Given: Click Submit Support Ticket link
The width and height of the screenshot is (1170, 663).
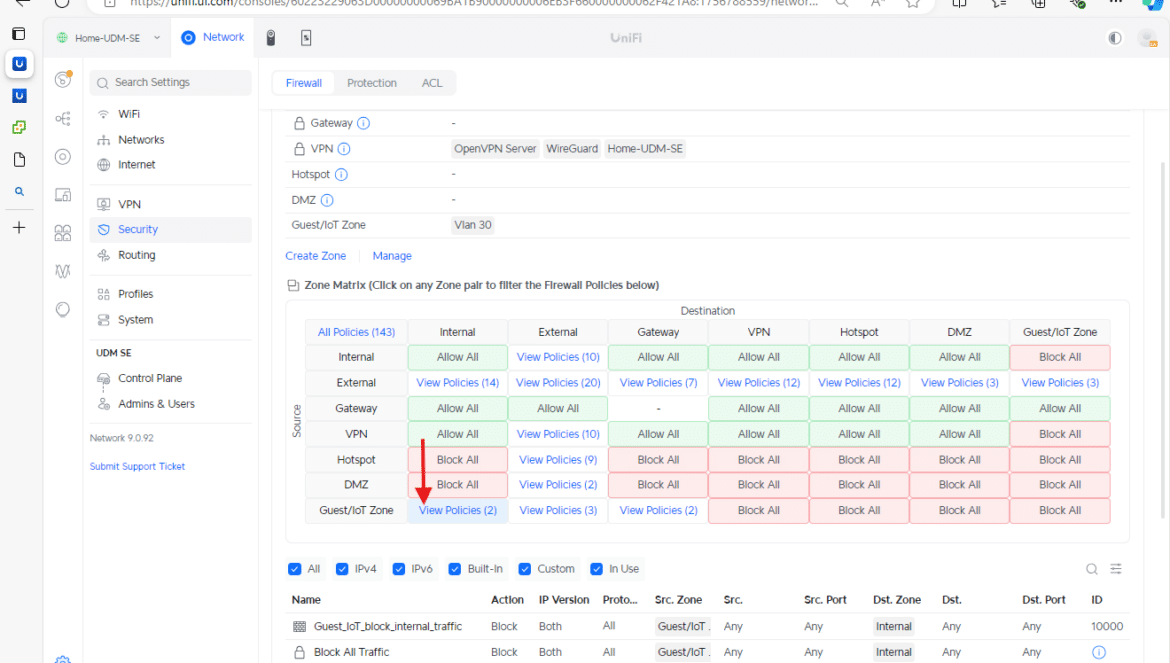Looking at the screenshot, I should click(137, 467).
